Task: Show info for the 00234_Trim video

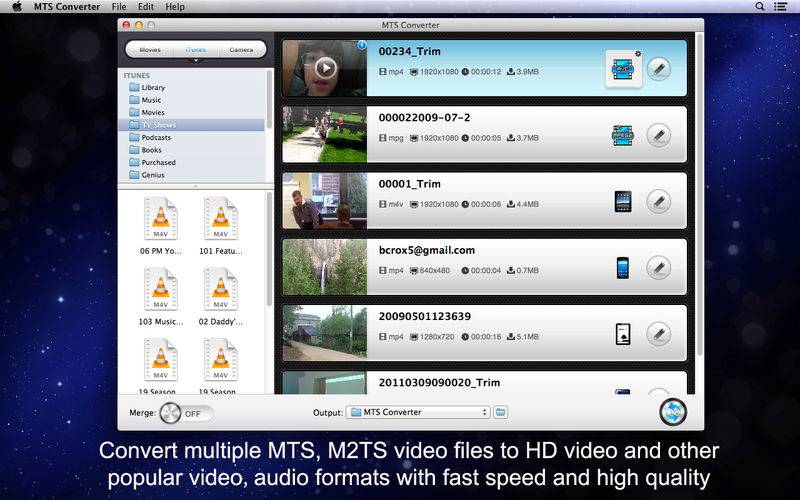Action: point(361,45)
